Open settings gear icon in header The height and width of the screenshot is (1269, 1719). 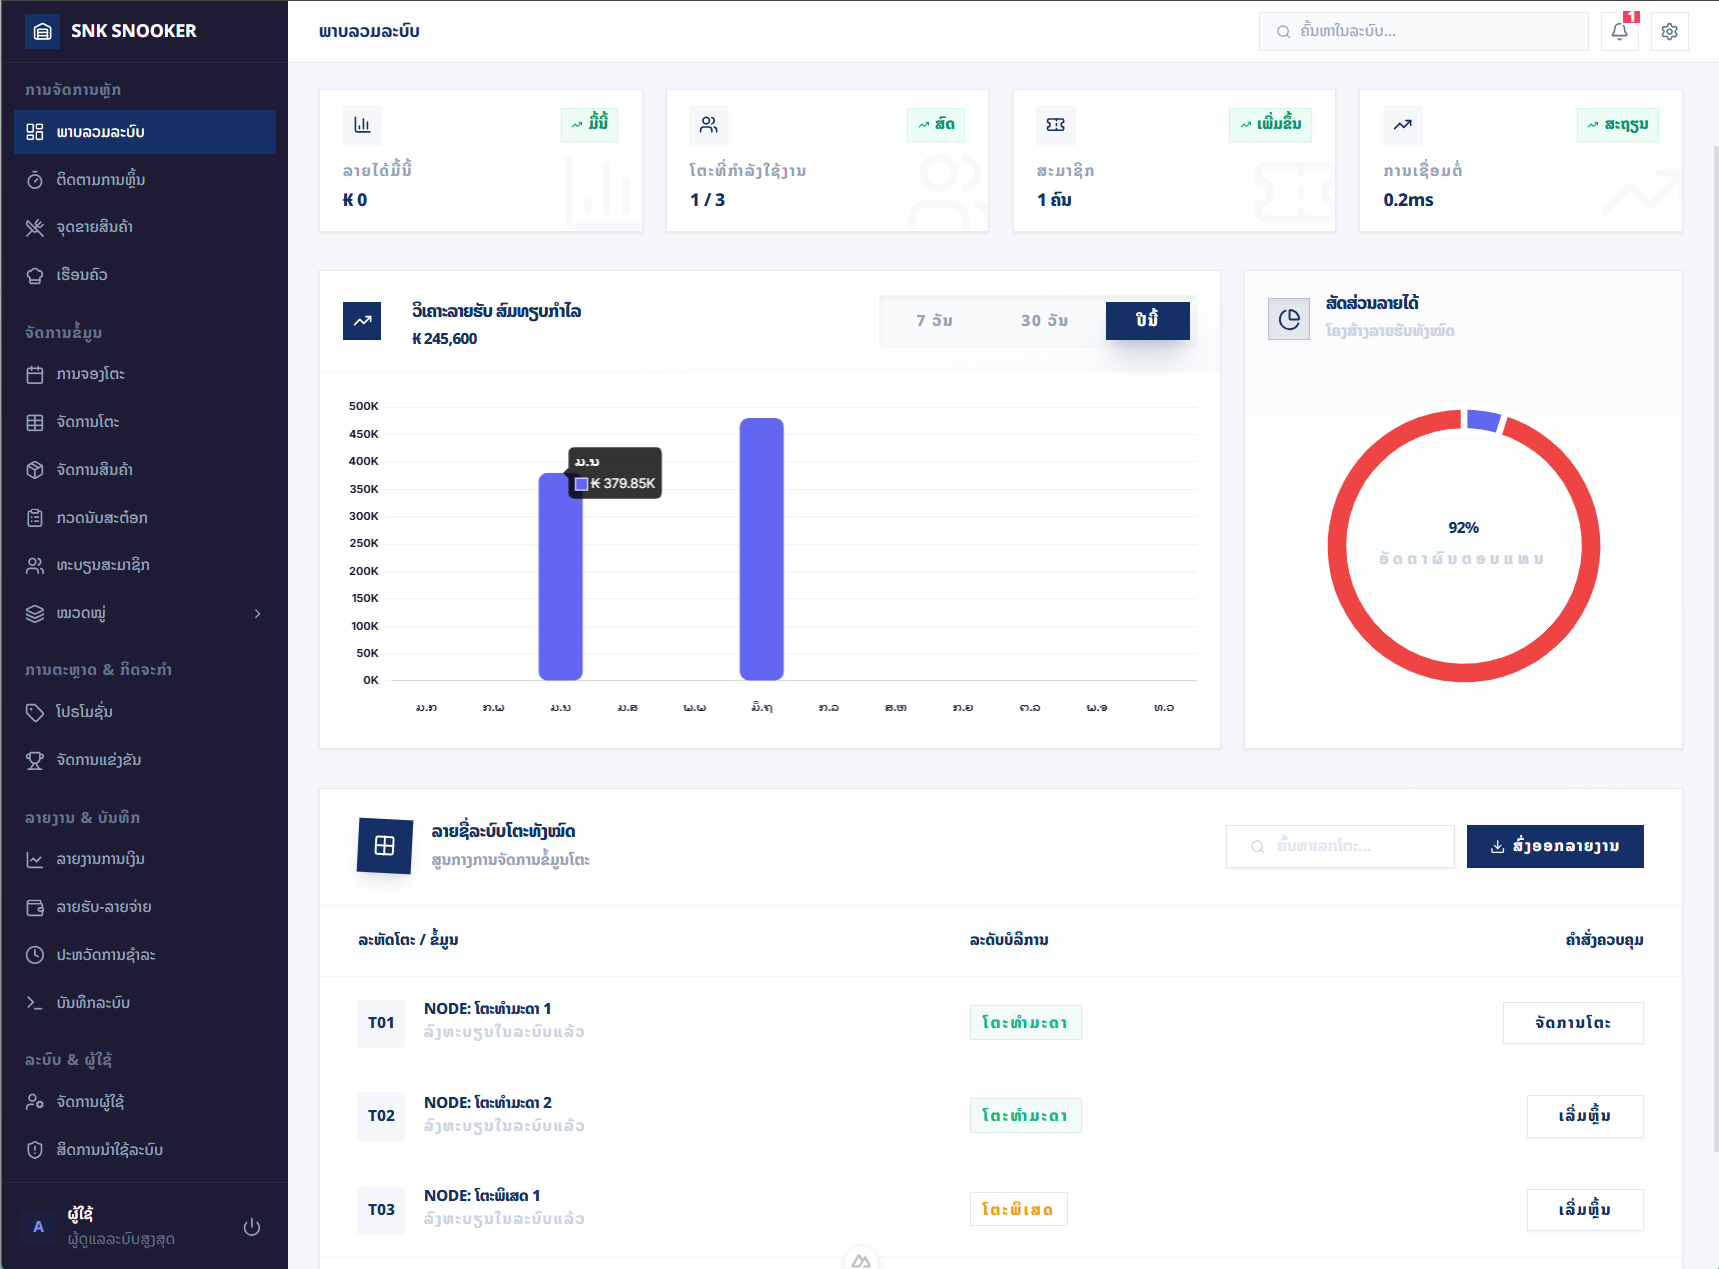[1669, 31]
